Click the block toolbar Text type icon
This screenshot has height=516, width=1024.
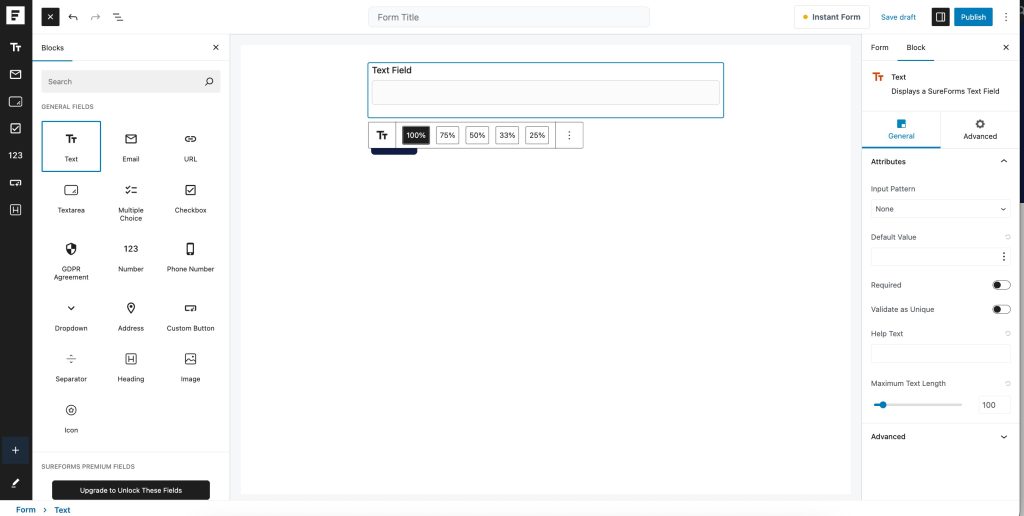tap(382, 135)
